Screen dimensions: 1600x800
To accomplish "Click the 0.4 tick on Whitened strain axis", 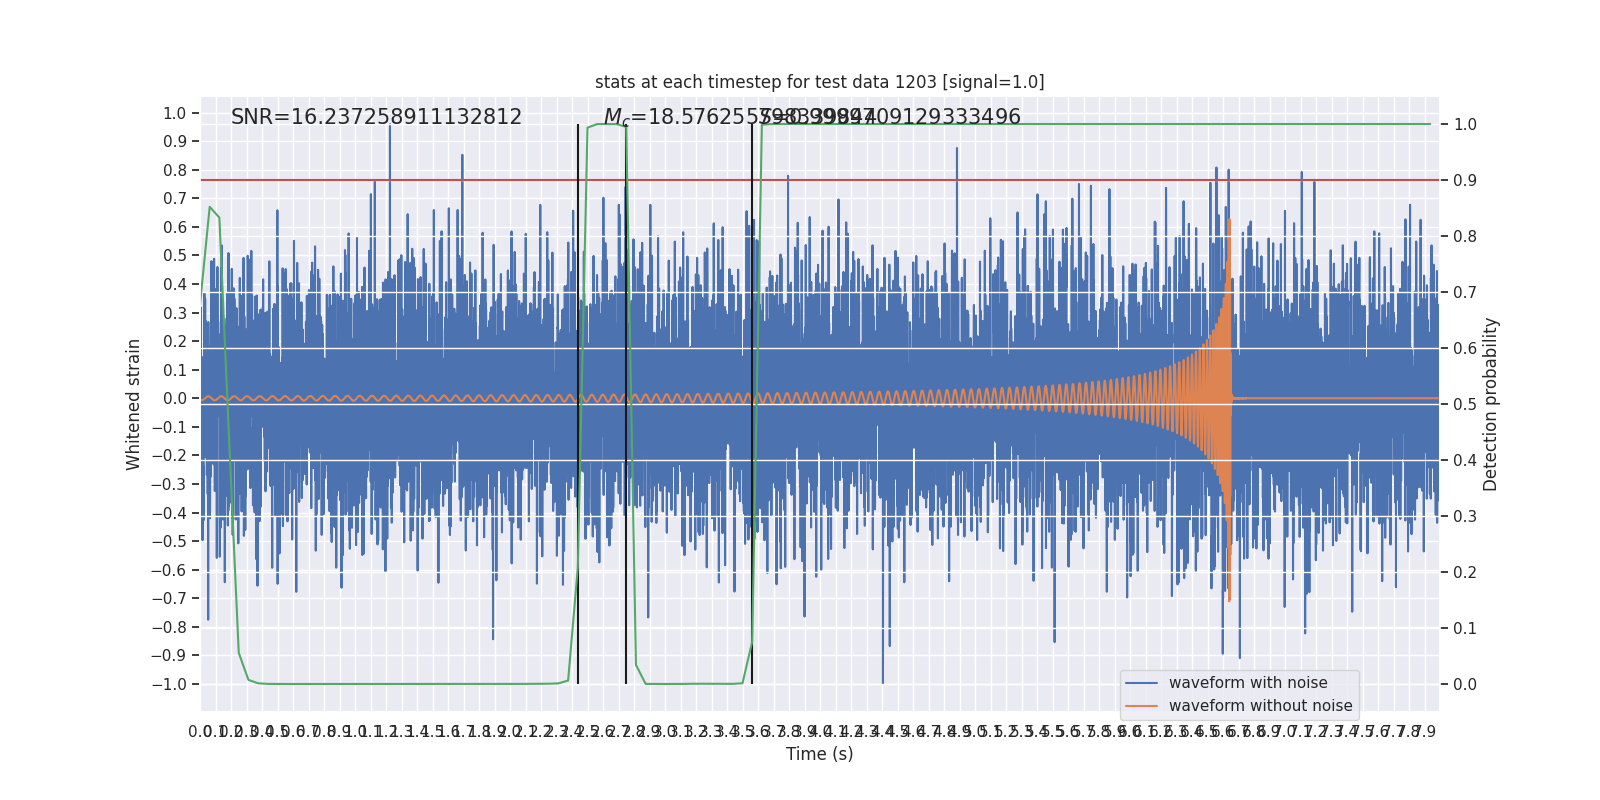I will tap(175, 285).
